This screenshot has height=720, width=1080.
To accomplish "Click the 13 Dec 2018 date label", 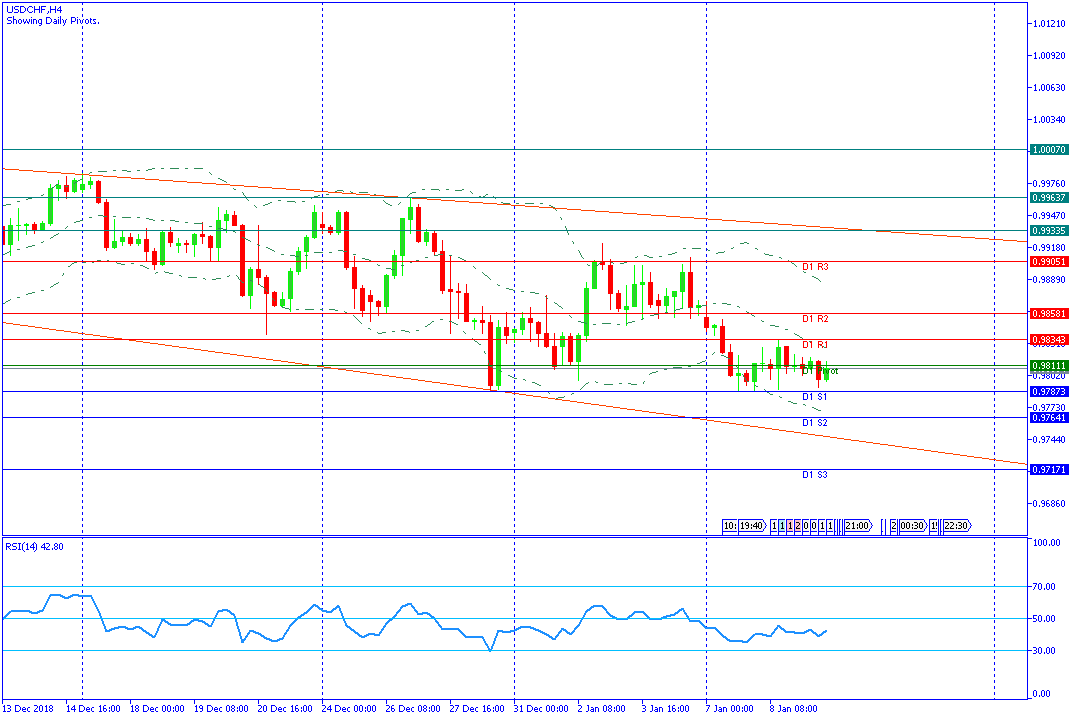I will tap(26, 709).
